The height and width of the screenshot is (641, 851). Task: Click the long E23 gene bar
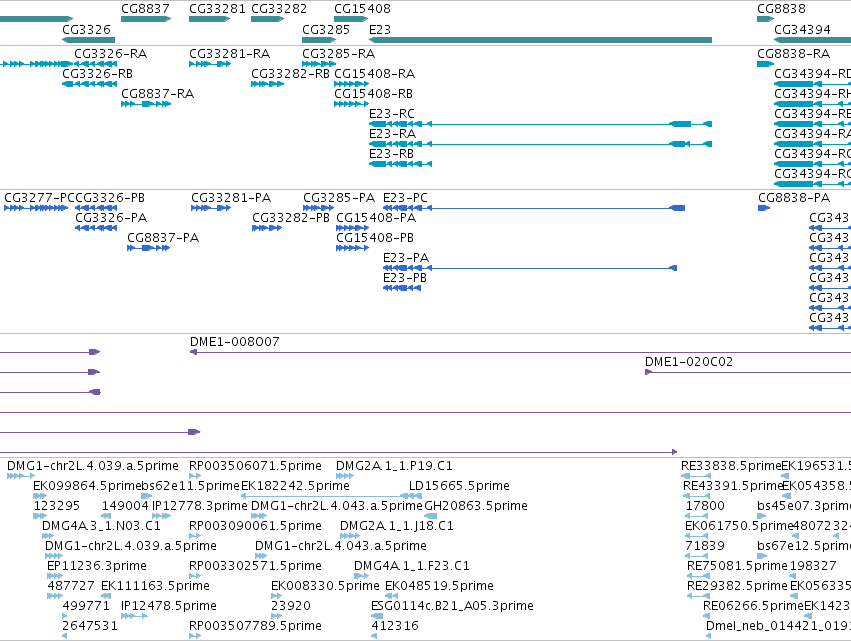click(x=540, y=40)
